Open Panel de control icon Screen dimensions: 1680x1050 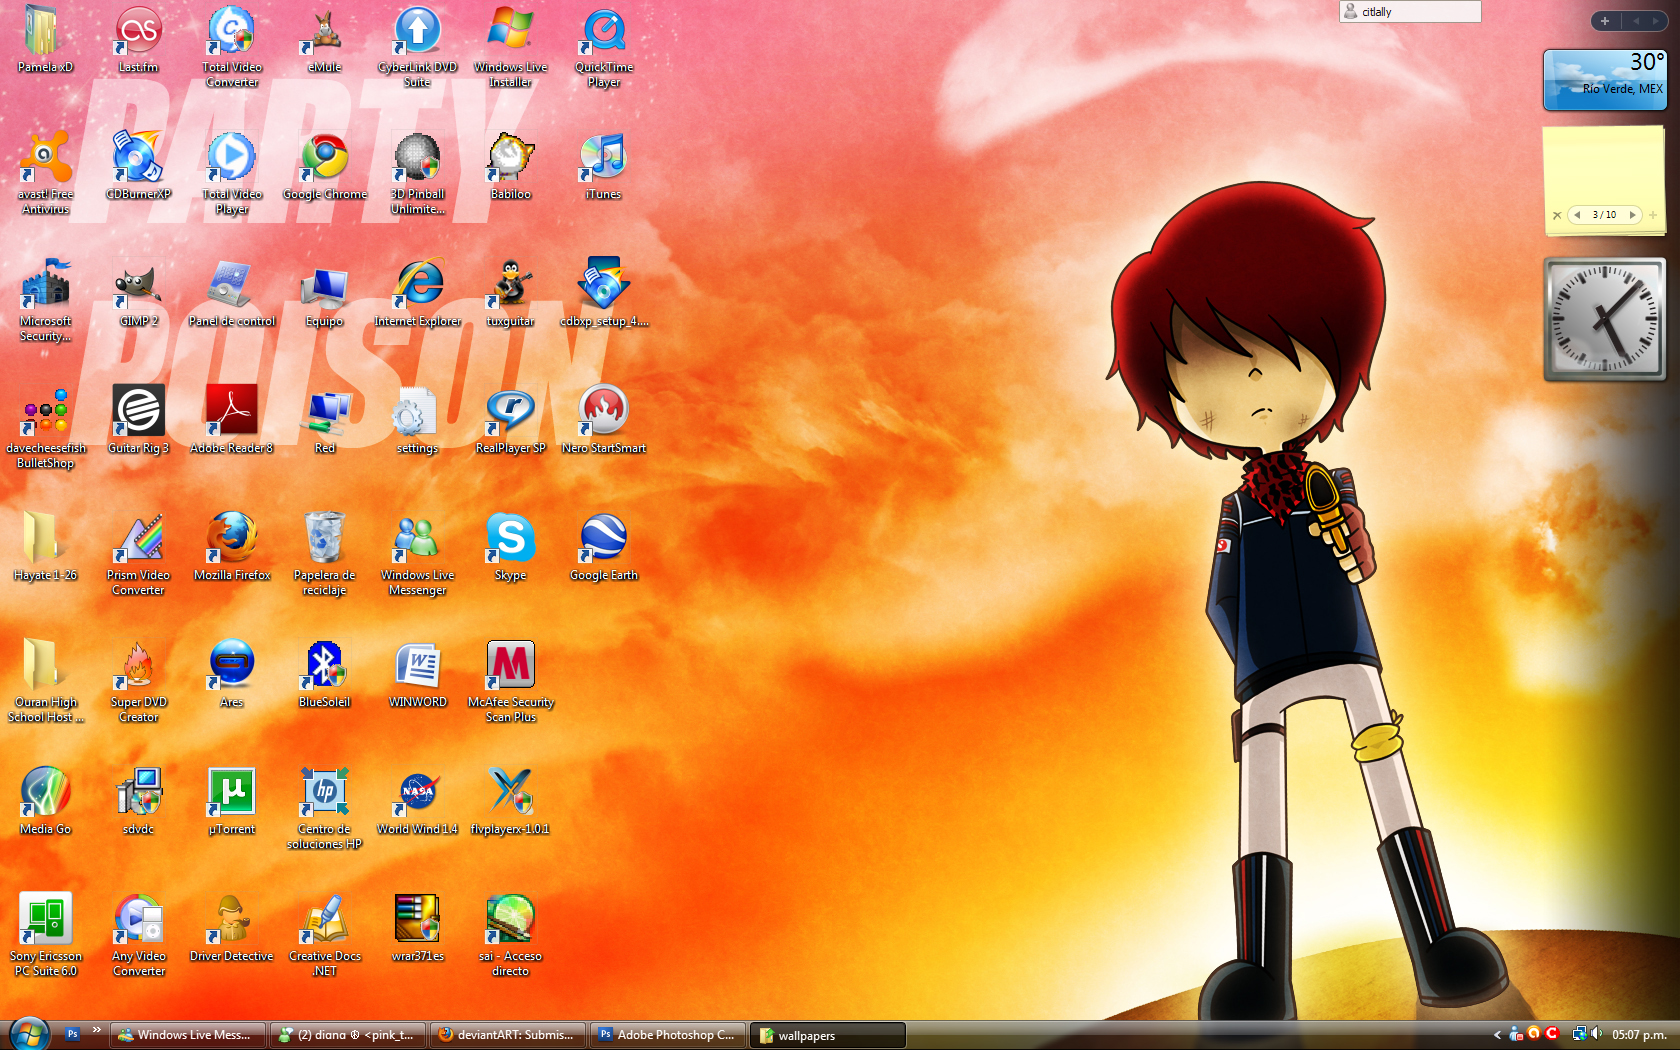click(231, 293)
